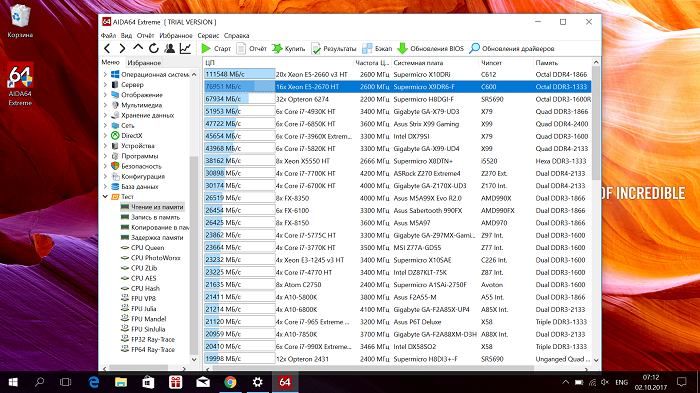
Task: Open the Отчёт menu in menu bar
Action: coord(146,36)
